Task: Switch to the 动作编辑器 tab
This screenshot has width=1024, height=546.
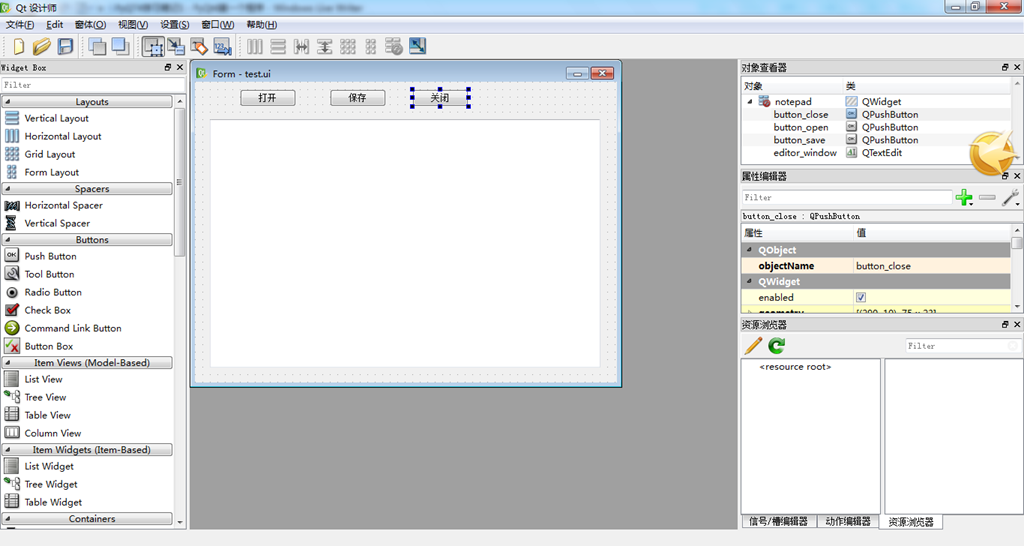Action: tap(848, 521)
